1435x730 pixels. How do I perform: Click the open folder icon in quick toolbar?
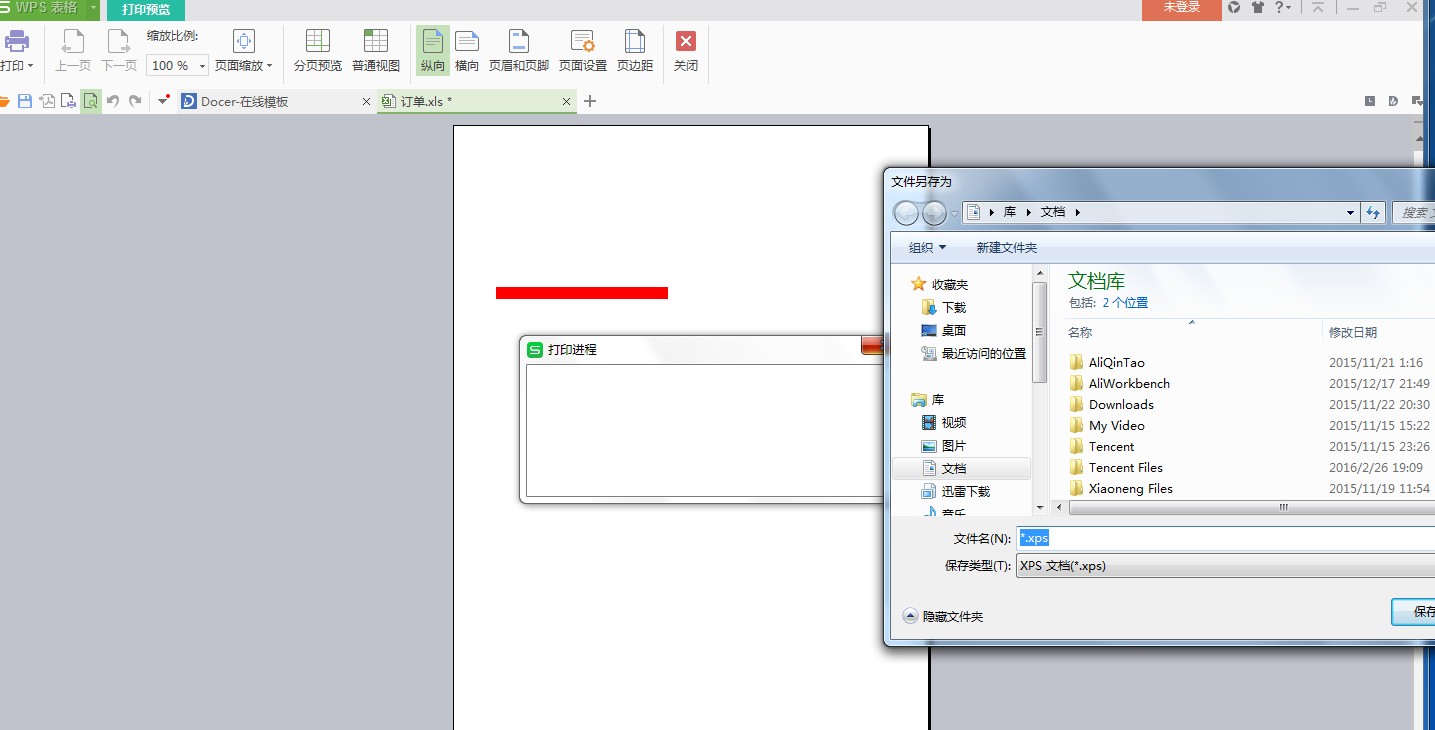tap(5, 101)
